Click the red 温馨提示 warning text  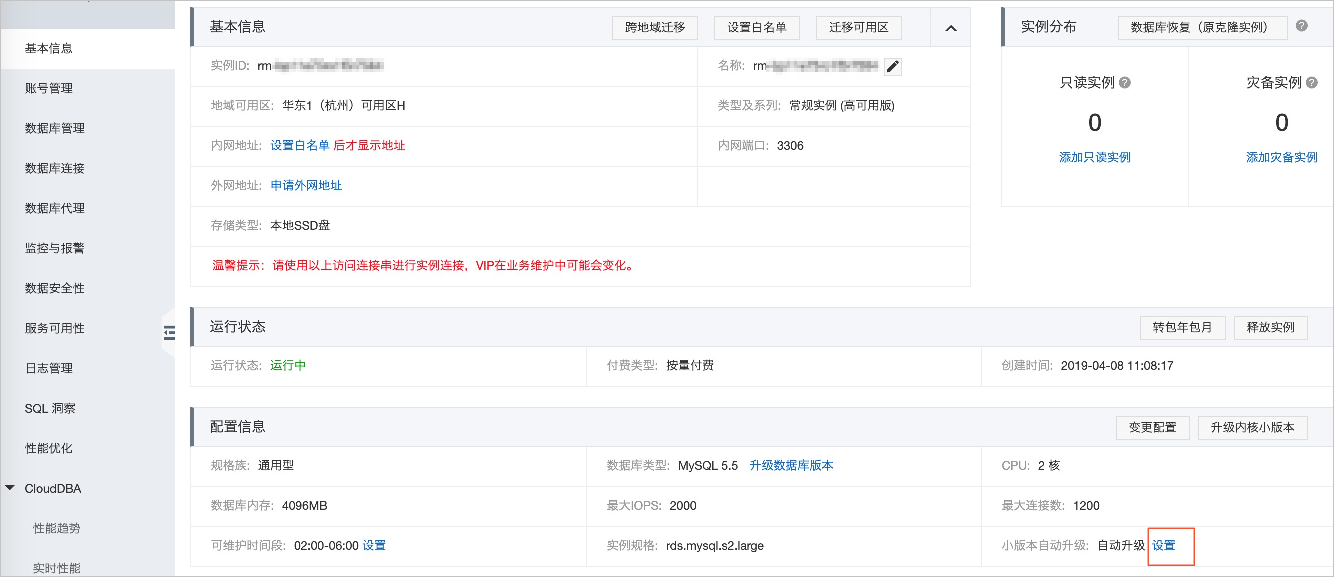(x=424, y=265)
